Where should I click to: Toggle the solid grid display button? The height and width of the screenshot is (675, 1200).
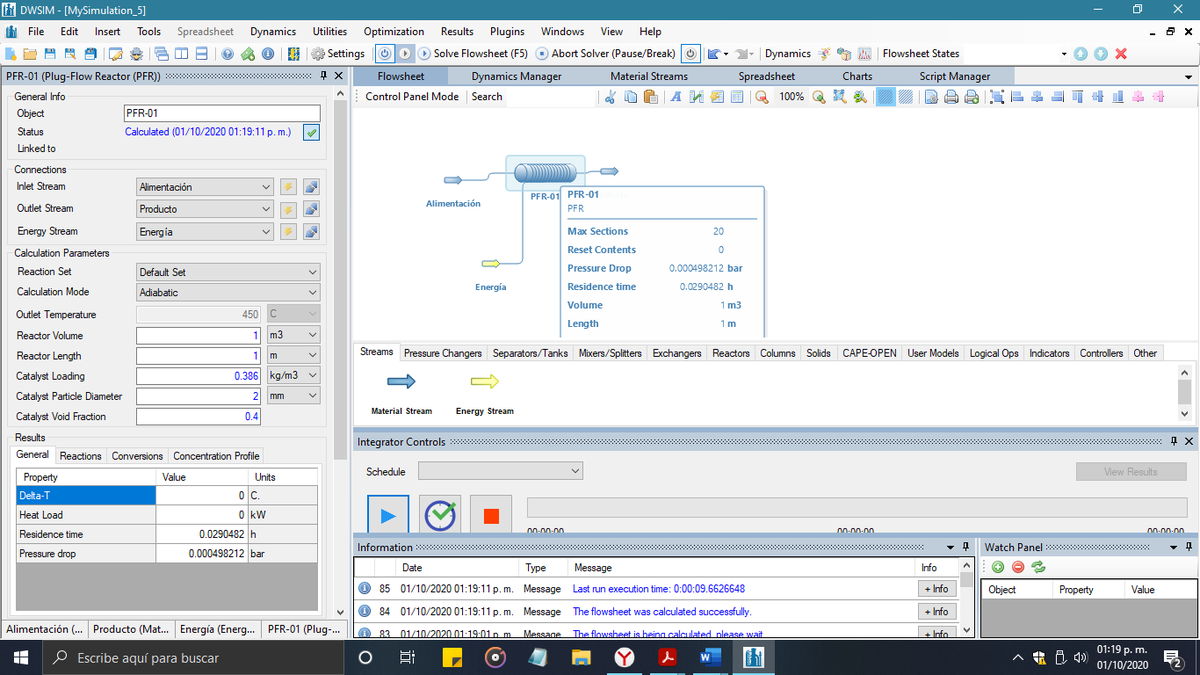(x=886, y=97)
